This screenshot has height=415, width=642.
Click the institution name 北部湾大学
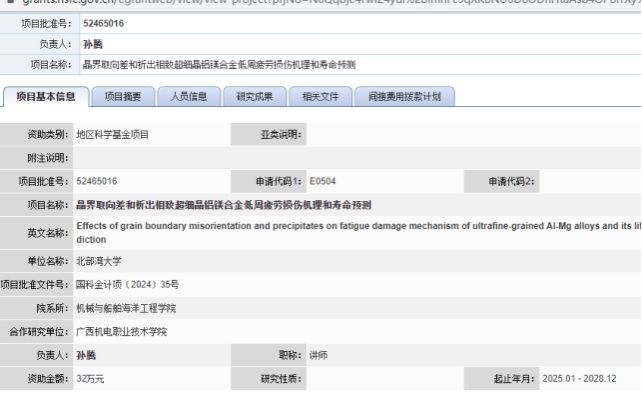[x=98, y=261]
